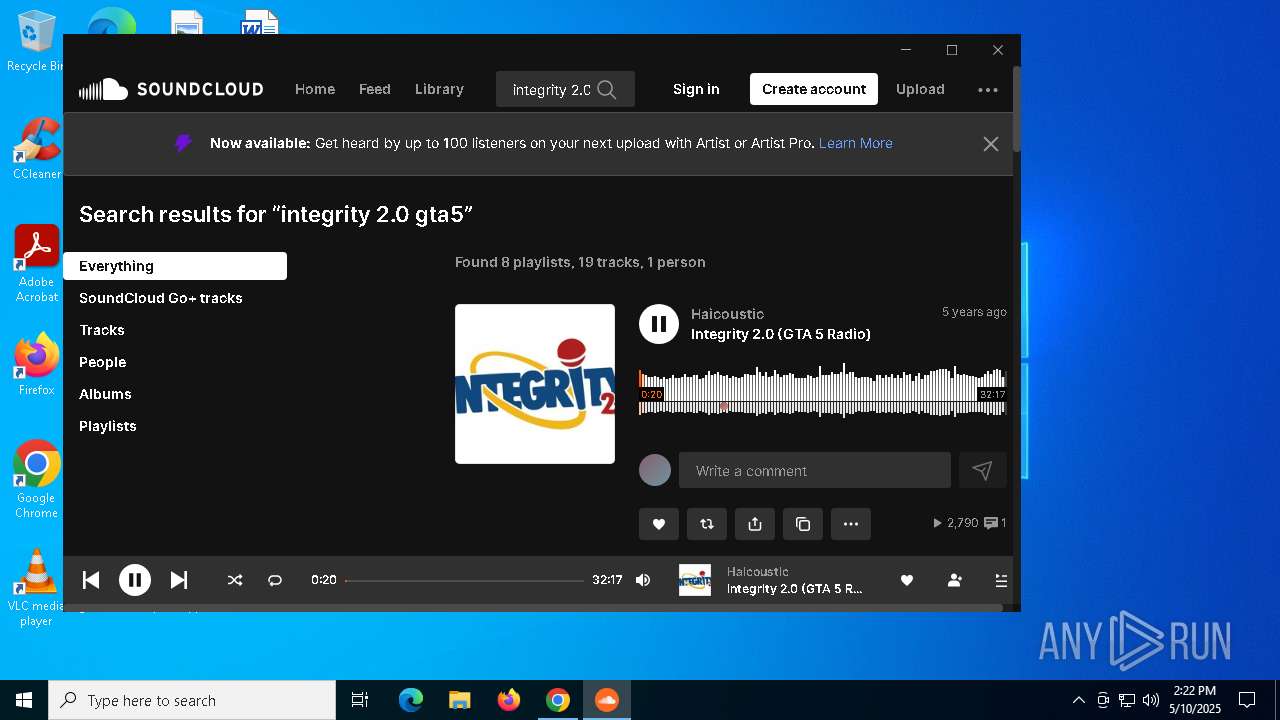This screenshot has height=720, width=1280.
Task: Copy the track link
Action: click(x=803, y=524)
